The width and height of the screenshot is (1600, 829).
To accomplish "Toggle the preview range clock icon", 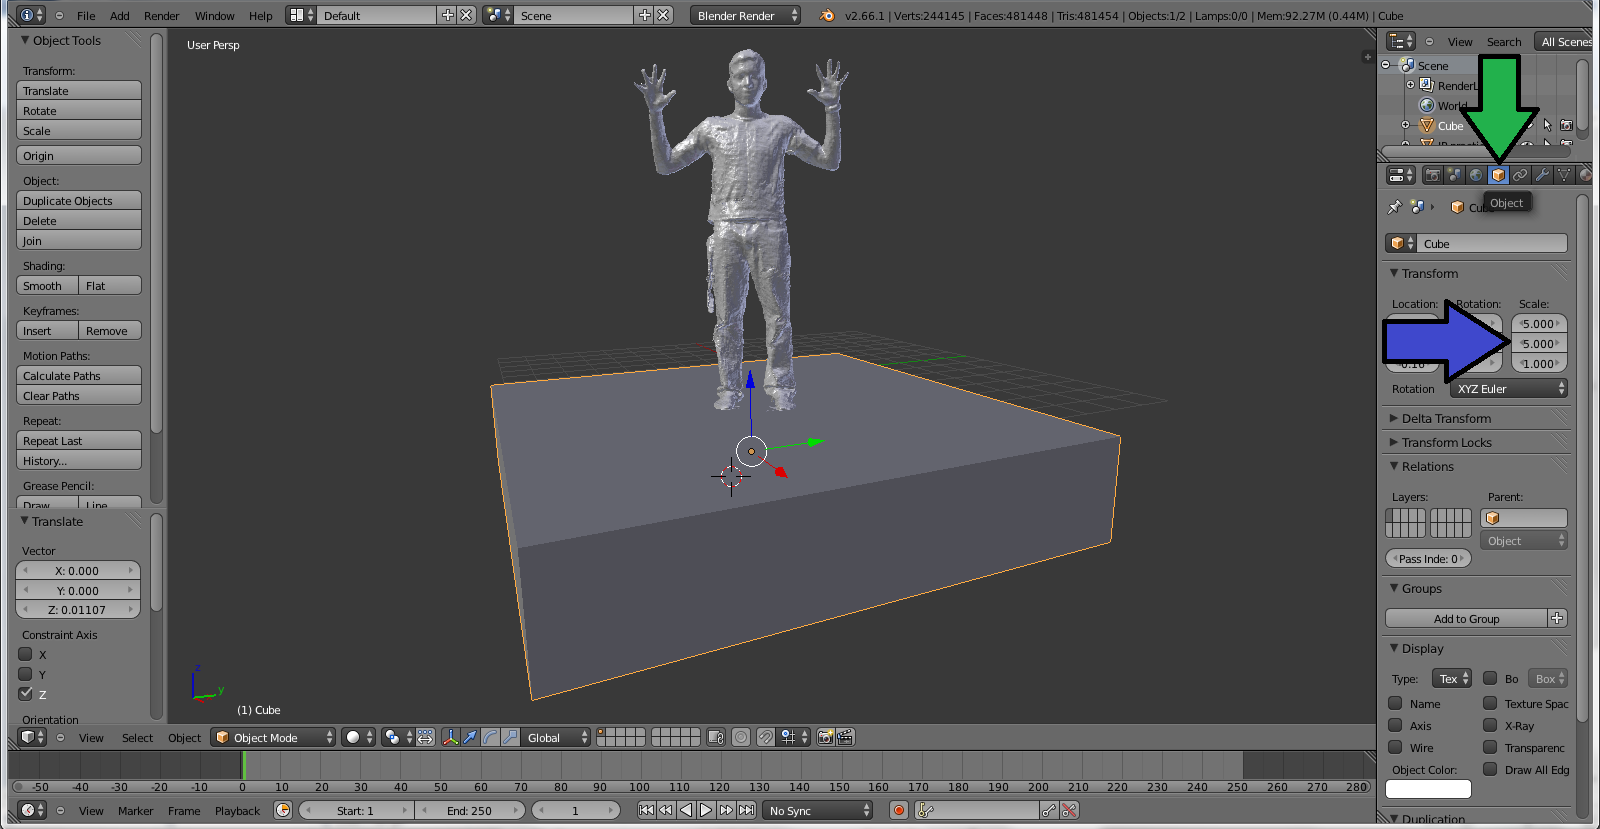I will click(x=283, y=810).
